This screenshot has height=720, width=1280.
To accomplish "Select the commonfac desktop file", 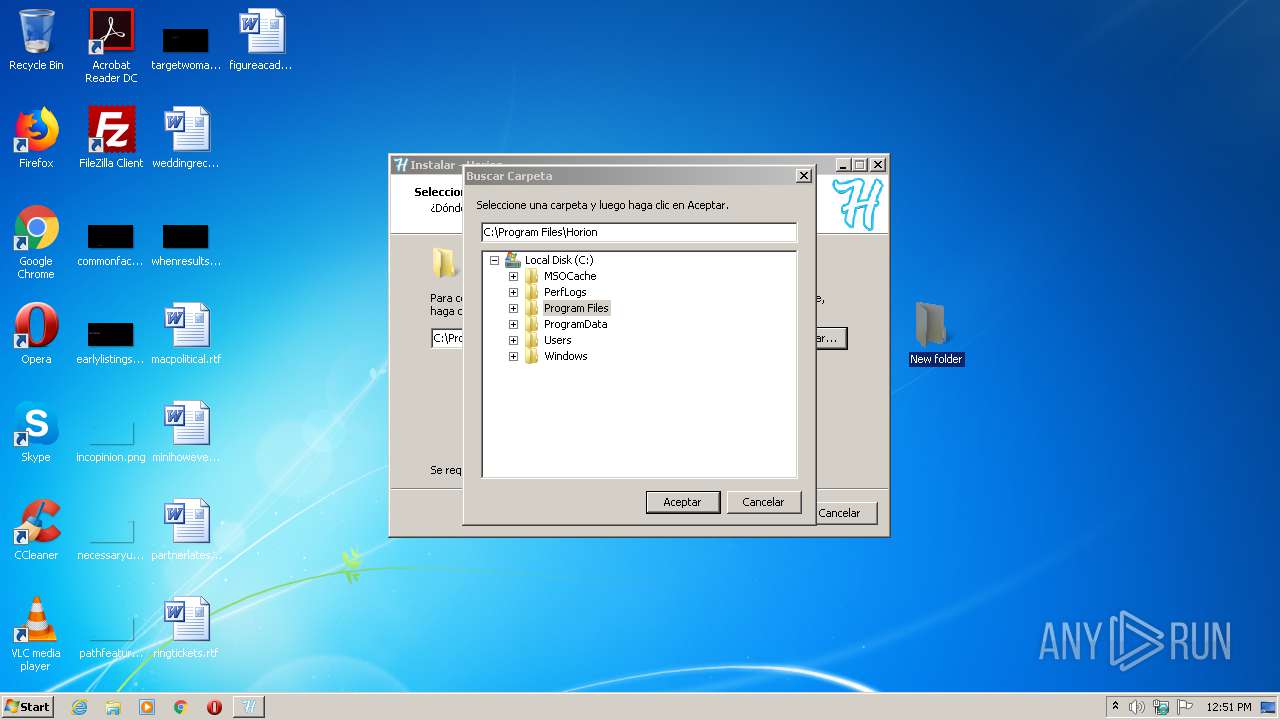I will (111, 243).
